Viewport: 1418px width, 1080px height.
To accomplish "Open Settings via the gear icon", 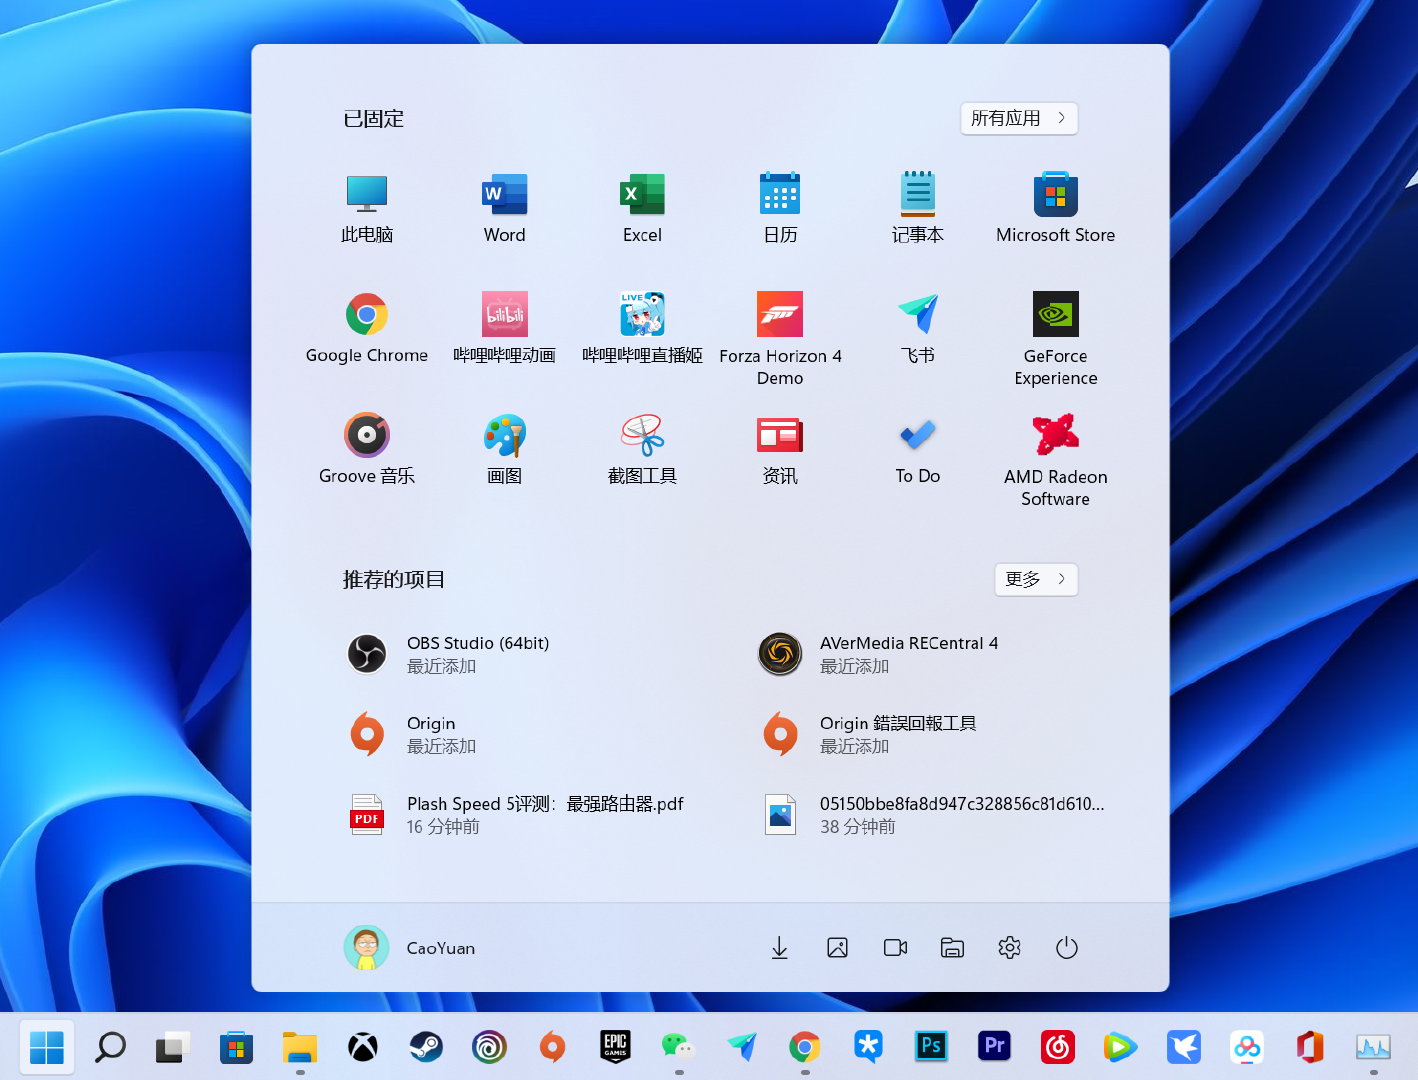I will (x=1010, y=948).
